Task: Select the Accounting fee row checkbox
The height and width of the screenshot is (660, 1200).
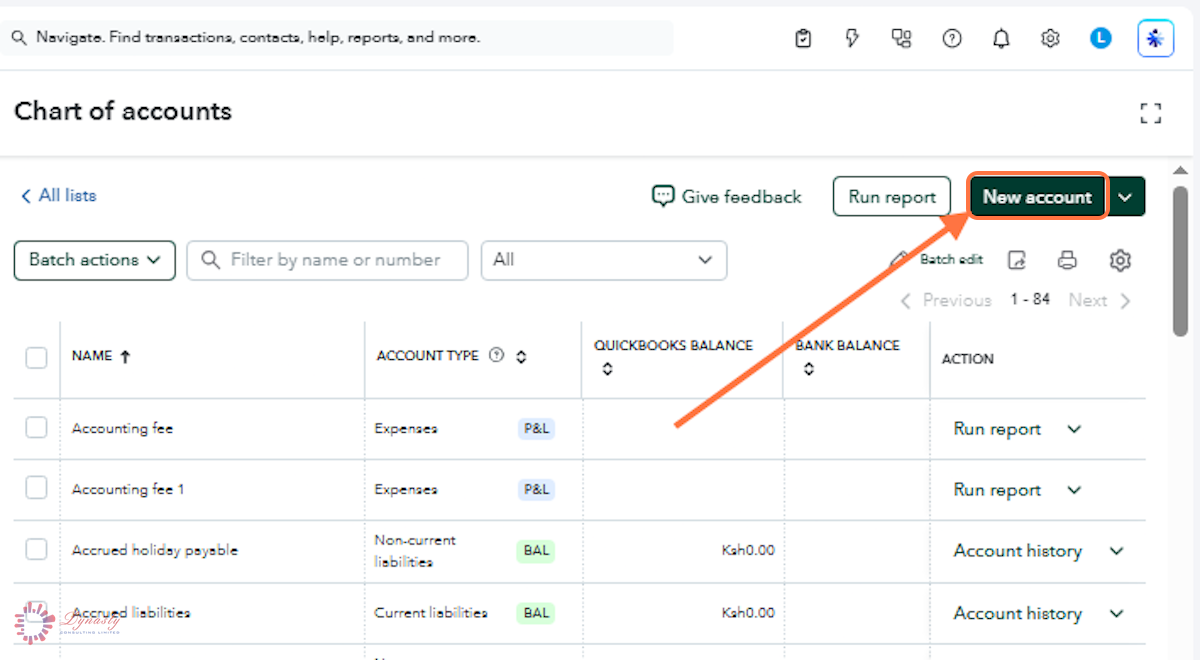Action: [x=36, y=428]
